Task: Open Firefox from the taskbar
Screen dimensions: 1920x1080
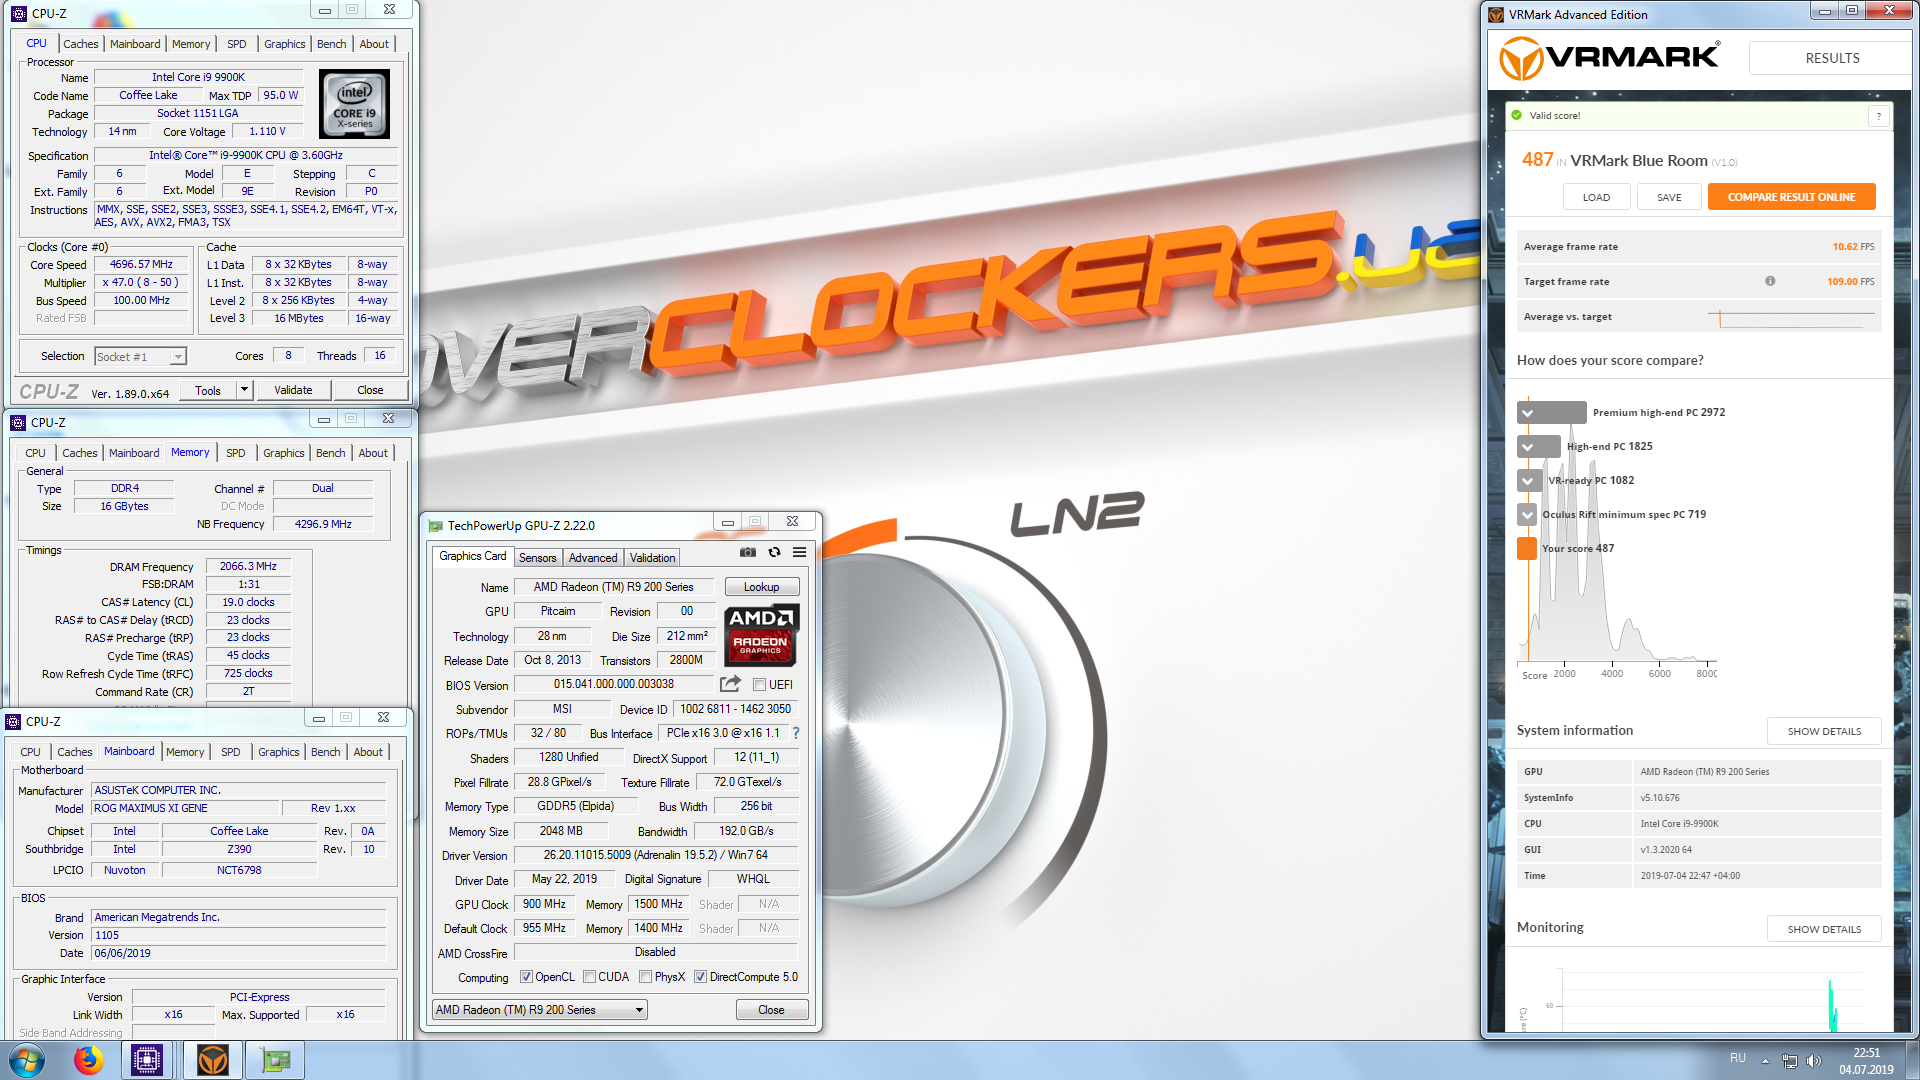Action: (x=88, y=1060)
